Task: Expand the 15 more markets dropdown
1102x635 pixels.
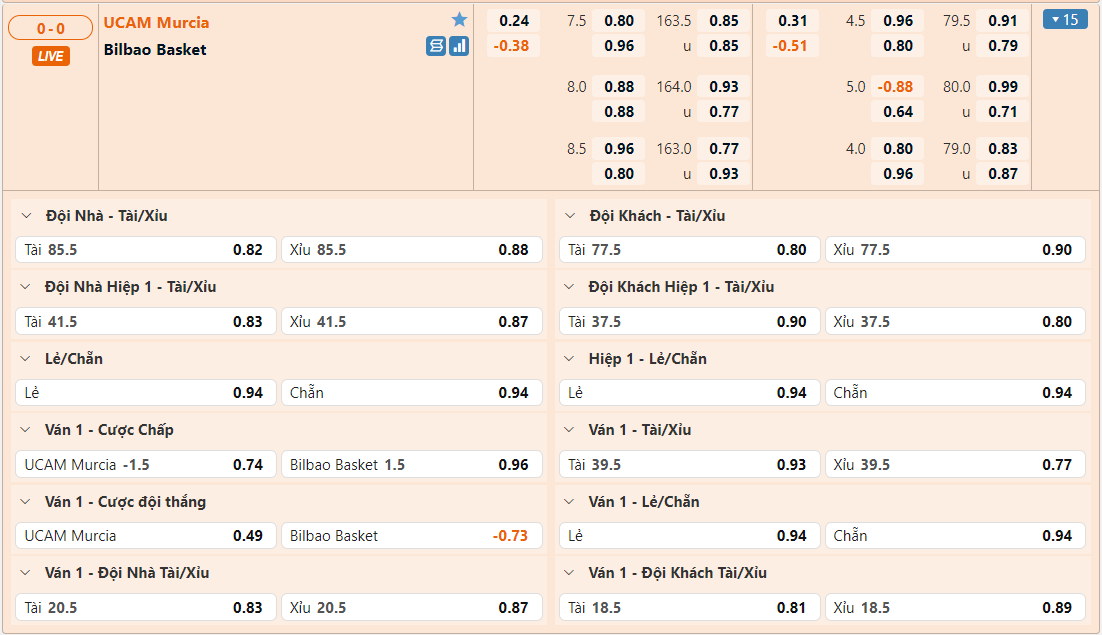Action: coord(1064,19)
